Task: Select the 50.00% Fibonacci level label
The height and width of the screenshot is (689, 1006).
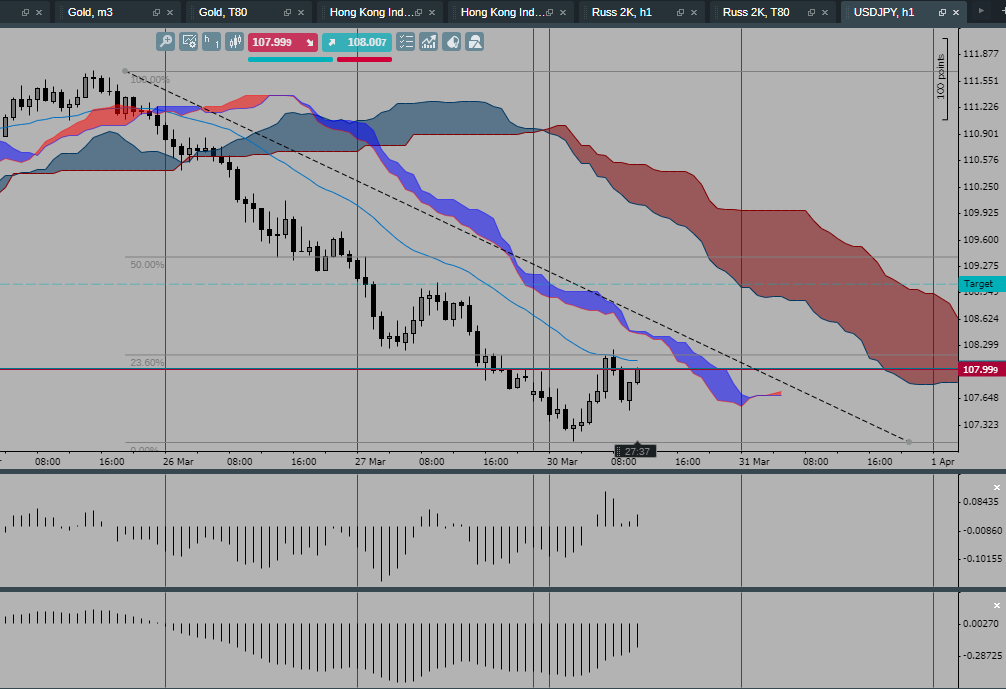Action: click(147, 264)
